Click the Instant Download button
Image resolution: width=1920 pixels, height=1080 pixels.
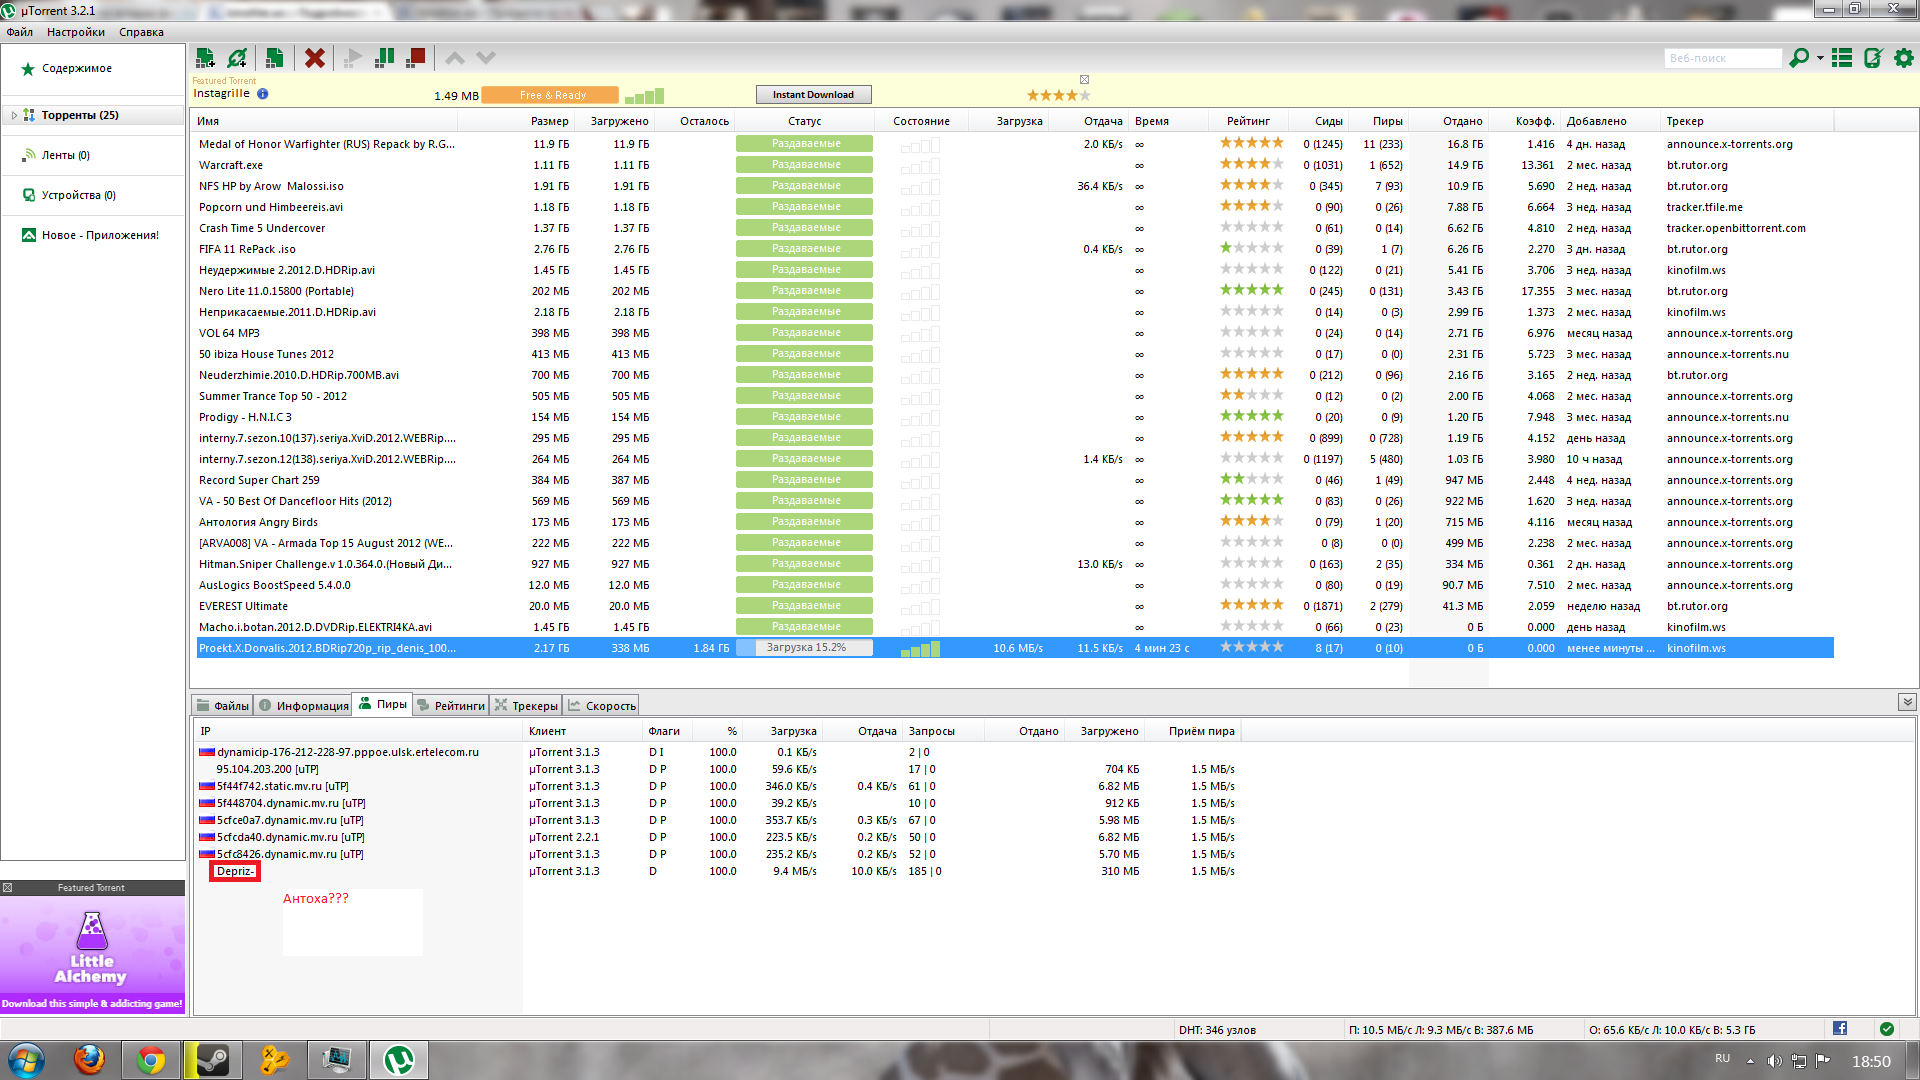click(x=813, y=95)
